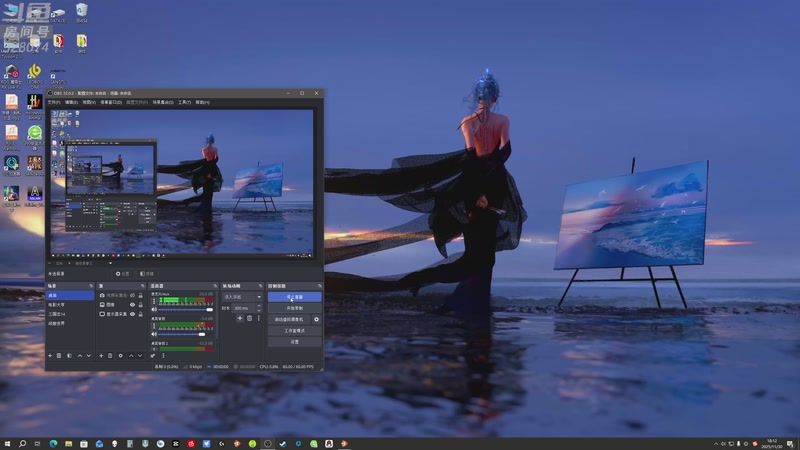Float the Scene Transitions dock with its header icon
This screenshot has height=450, width=800.
260,286
